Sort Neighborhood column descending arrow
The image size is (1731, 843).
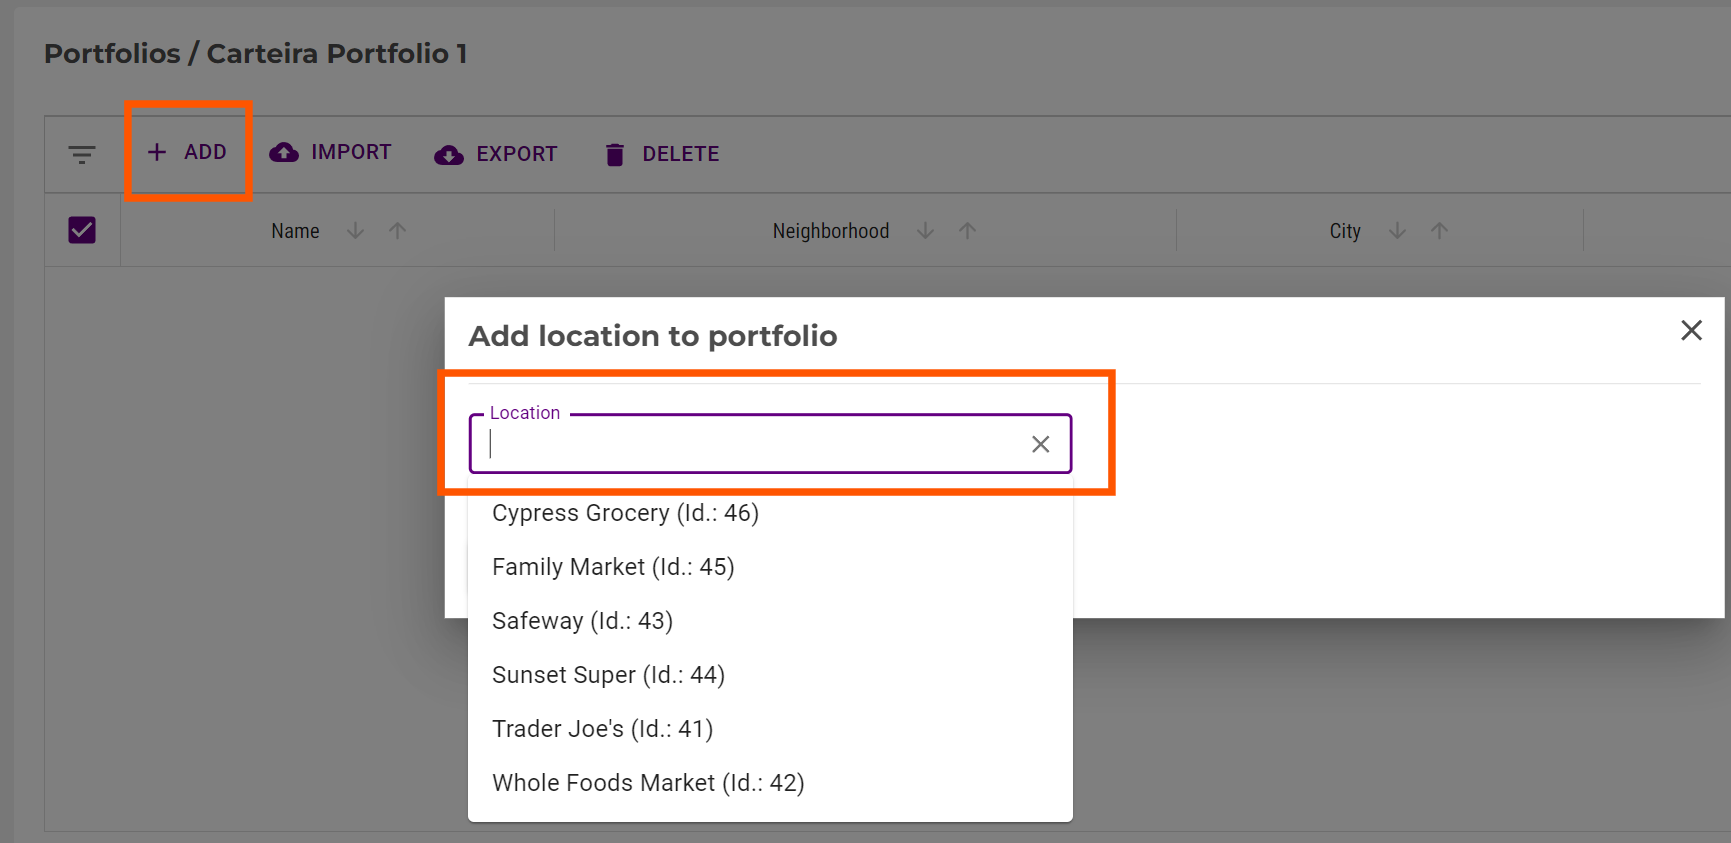click(x=925, y=231)
